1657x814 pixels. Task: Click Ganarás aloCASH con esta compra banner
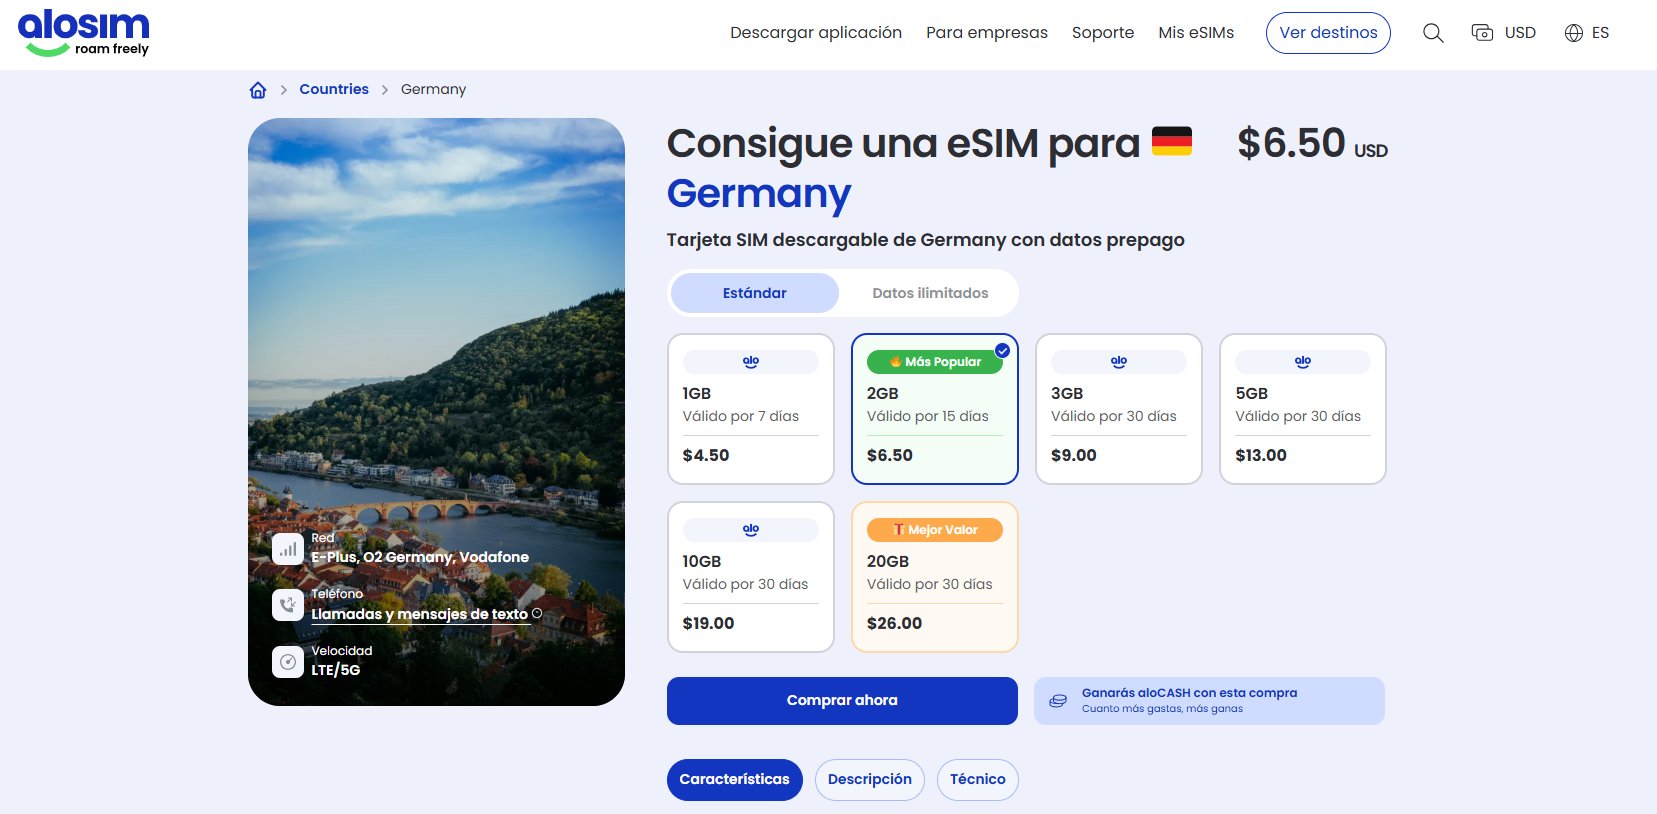point(1209,701)
